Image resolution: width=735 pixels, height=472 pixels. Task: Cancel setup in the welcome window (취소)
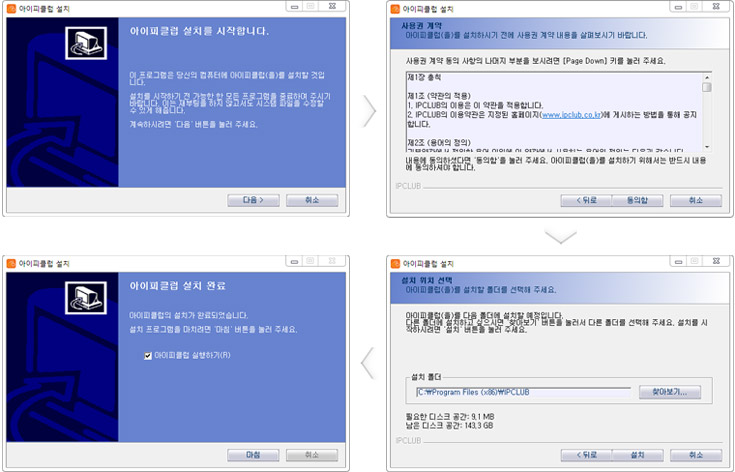(312, 200)
